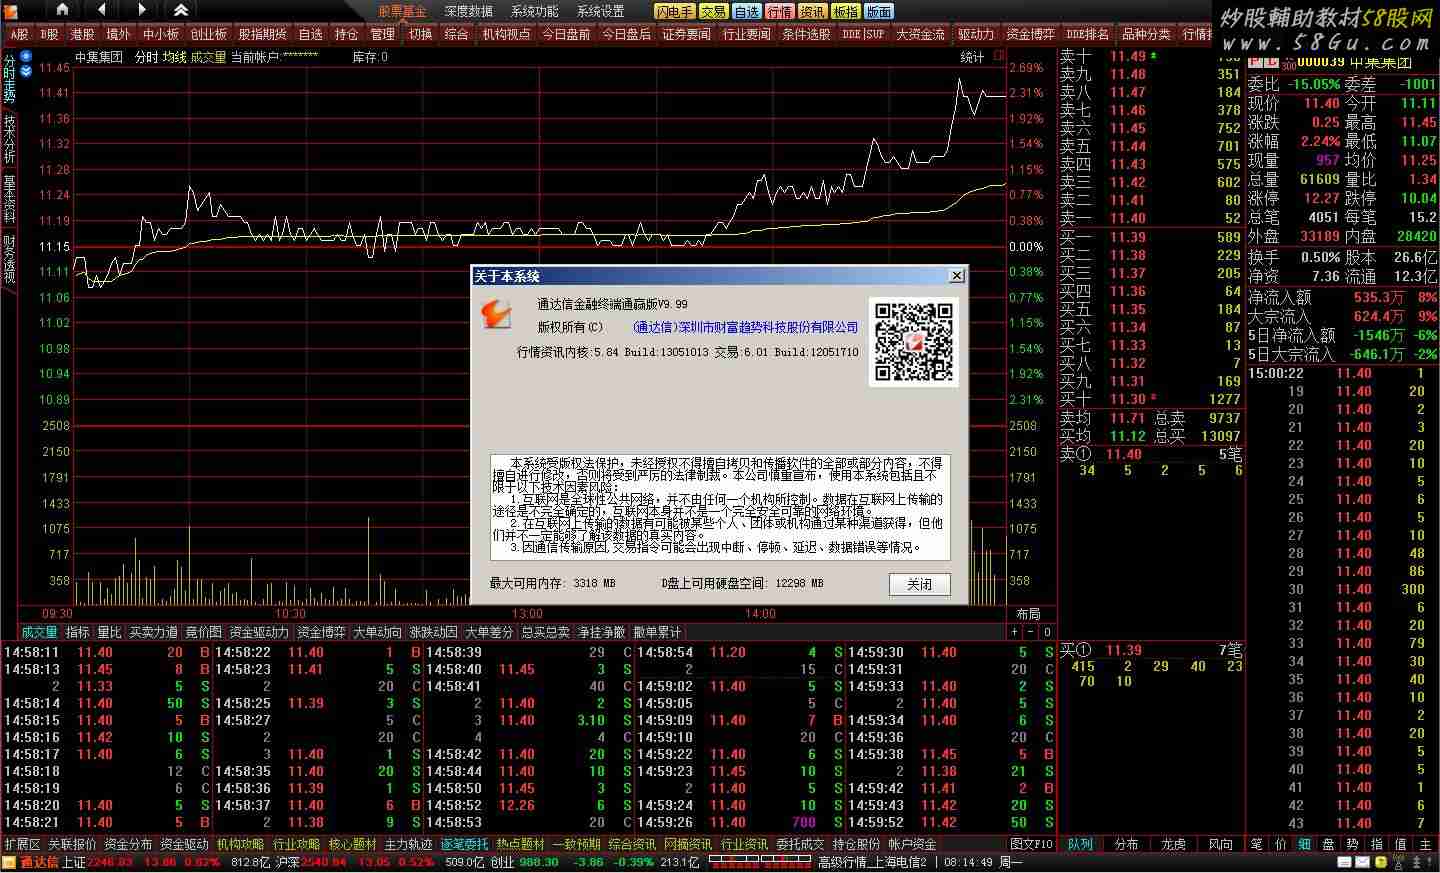Click the 高级行情_上海电信2 server status text
The height and width of the screenshot is (873, 1440).
(873, 862)
